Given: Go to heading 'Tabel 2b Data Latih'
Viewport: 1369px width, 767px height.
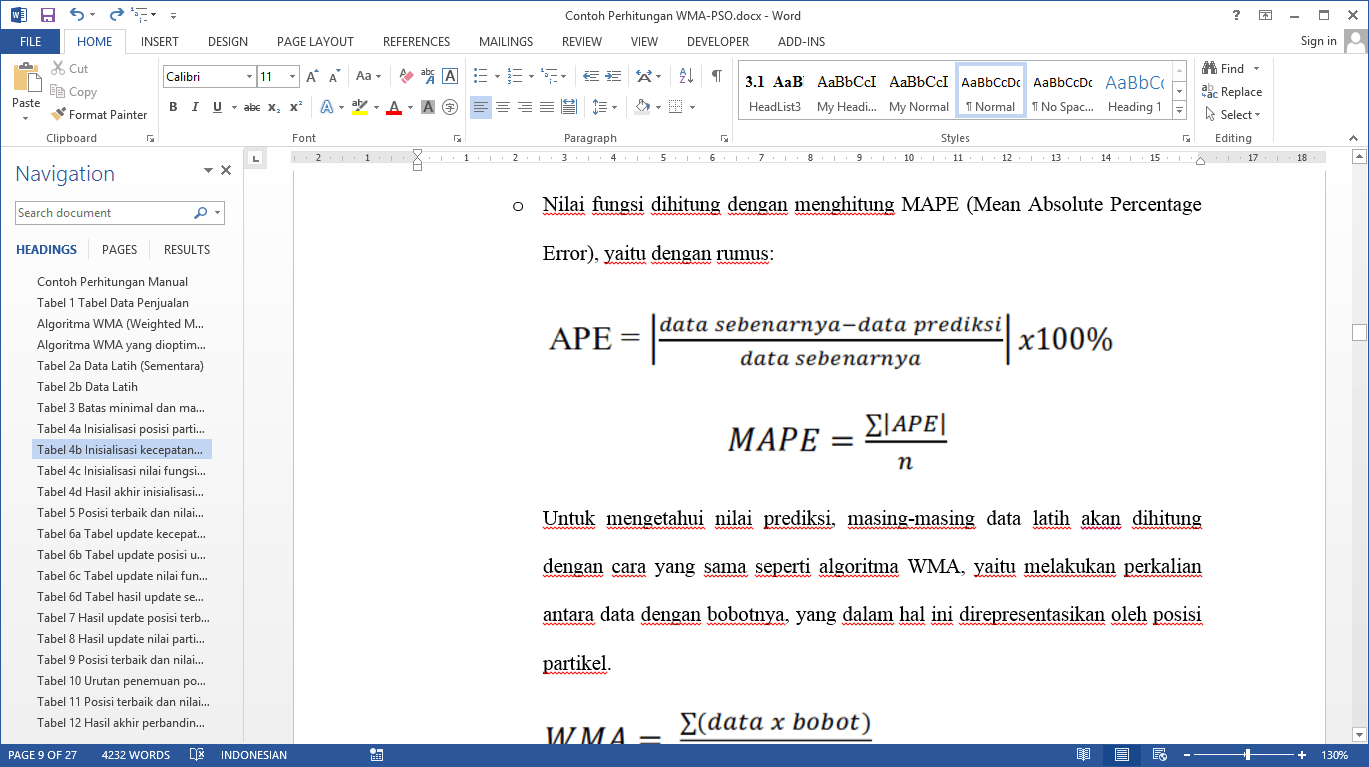Looking at the screenshot, I should pyautogui.click(x=87, y=387).
